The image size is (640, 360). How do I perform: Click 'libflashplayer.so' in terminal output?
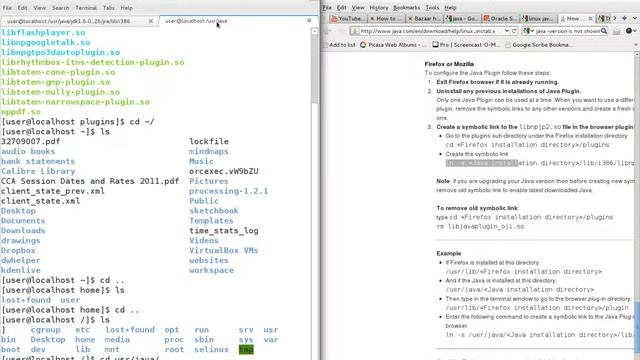coord(43,33)
